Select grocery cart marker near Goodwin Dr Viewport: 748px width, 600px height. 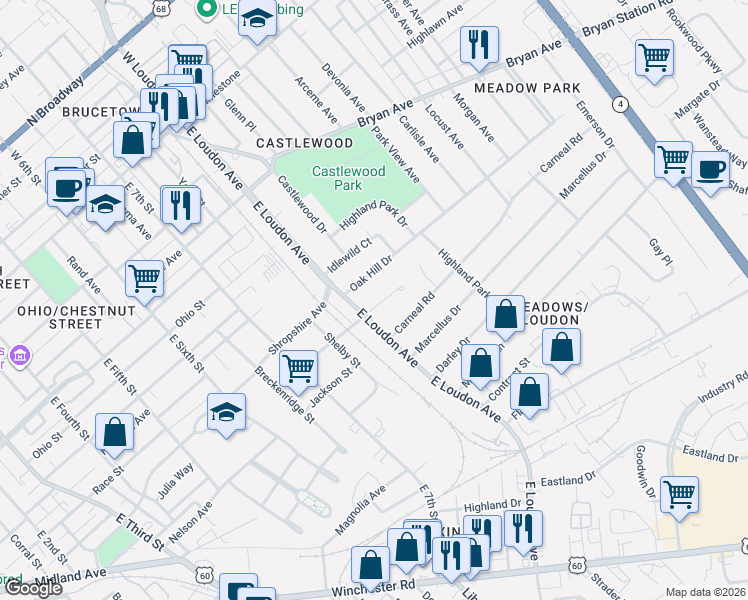679,496
